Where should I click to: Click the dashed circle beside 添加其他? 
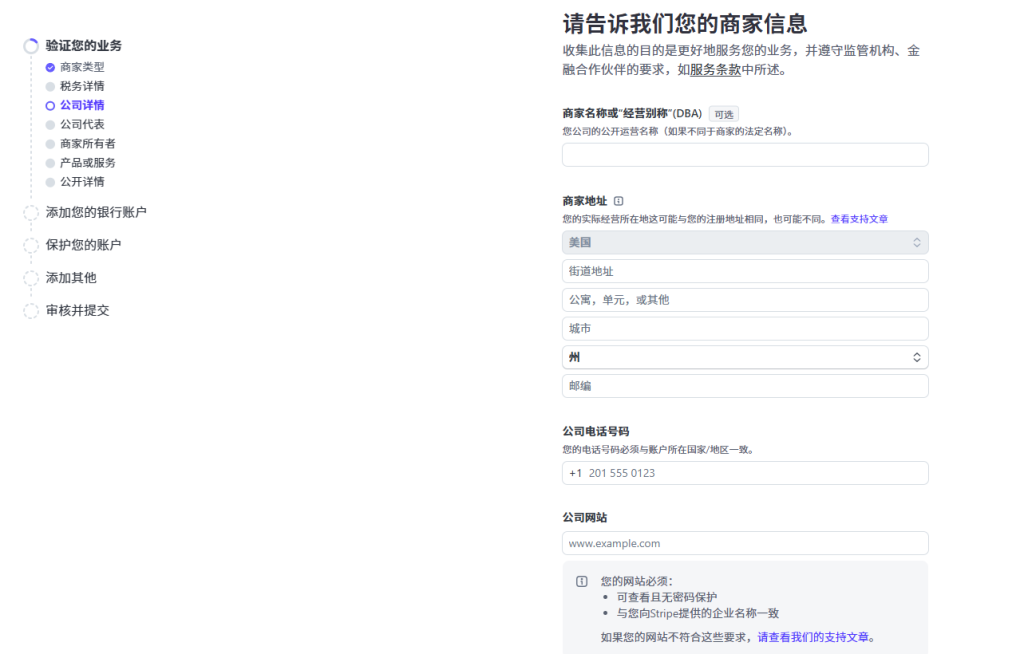click(31, 278)
